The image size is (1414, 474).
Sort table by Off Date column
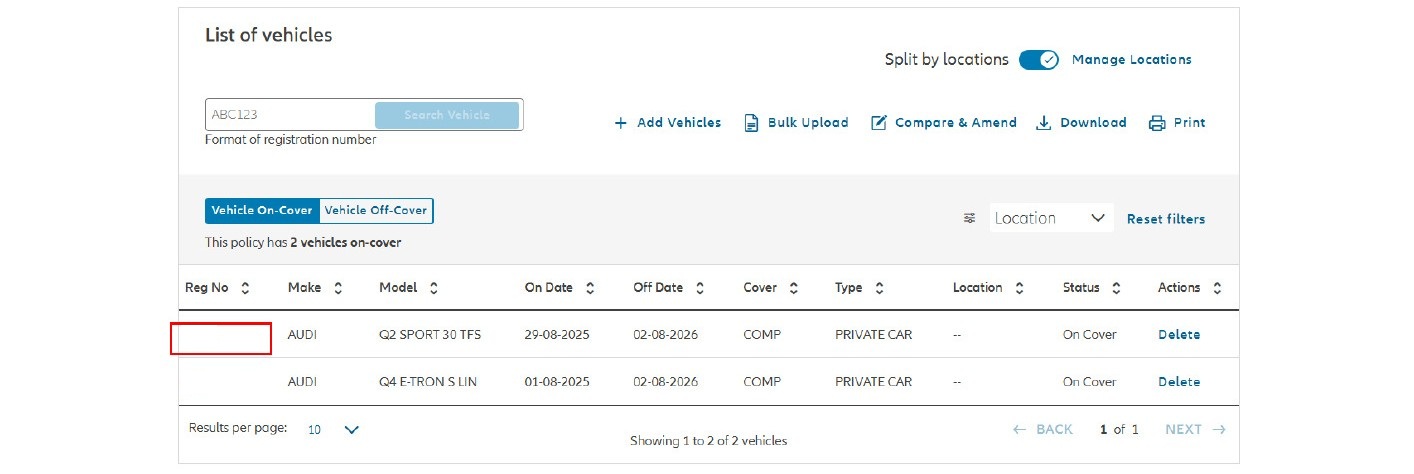[700, 288]
